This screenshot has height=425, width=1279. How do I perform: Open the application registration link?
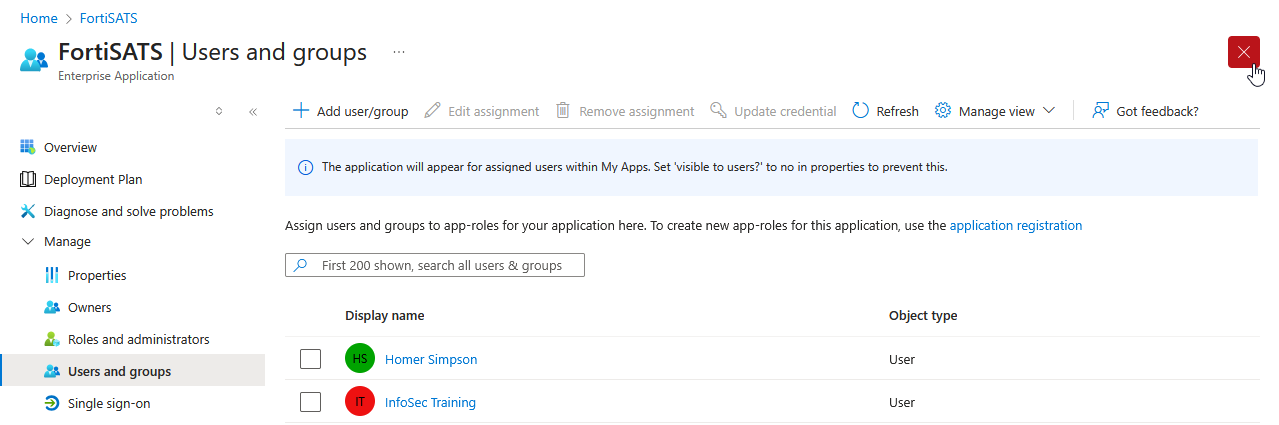[x=1016, y=225]
